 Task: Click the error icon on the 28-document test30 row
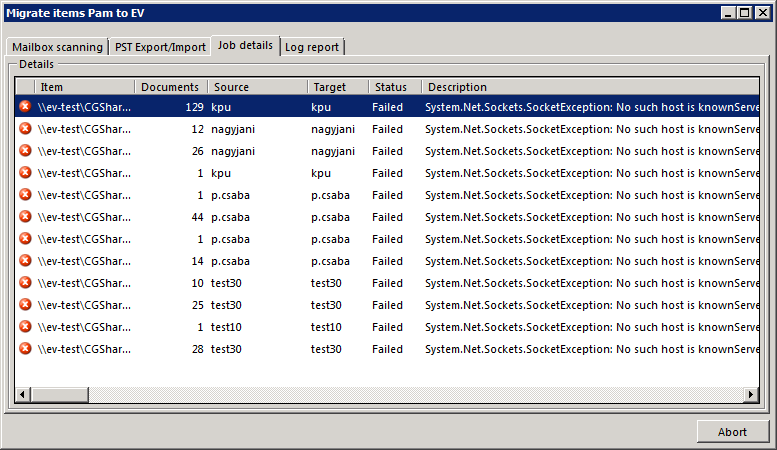click(x=25, y=349)
